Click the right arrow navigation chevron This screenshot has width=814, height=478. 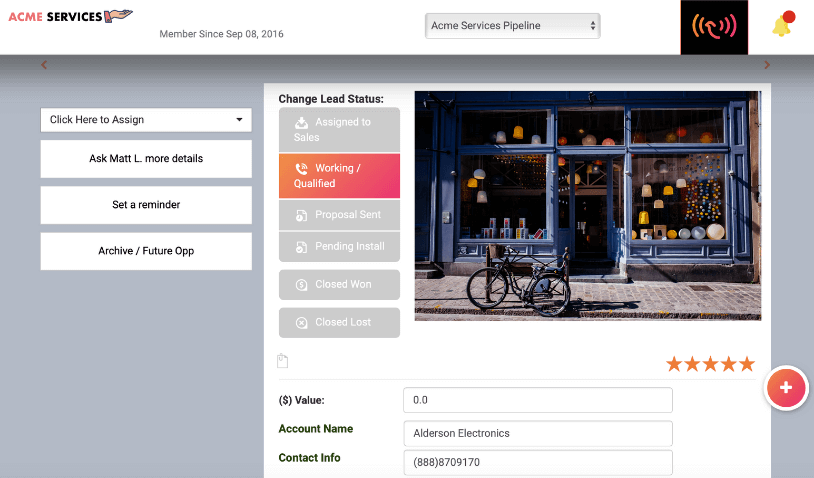click(767, 65)
